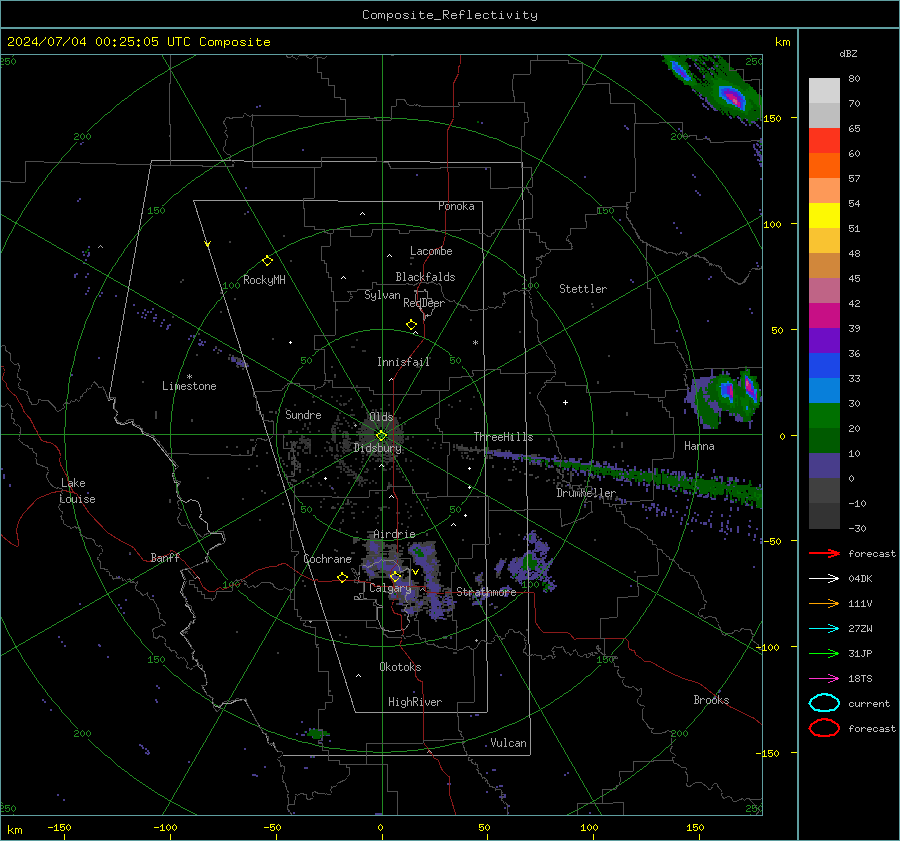The height and width of the screenshot is (841, 900).
Task: Click the magenta swatch in dBZ legend
Action: pos(824,316)
